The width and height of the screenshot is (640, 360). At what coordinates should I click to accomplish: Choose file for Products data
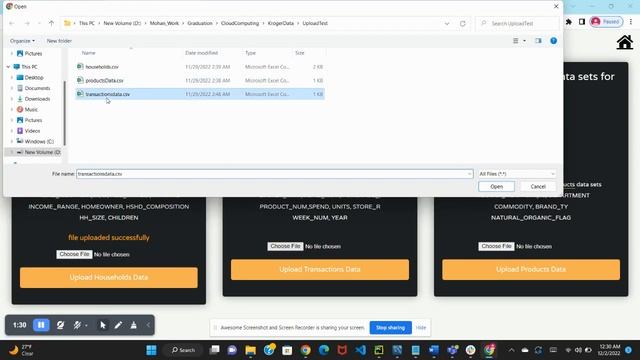pos(496,246)
